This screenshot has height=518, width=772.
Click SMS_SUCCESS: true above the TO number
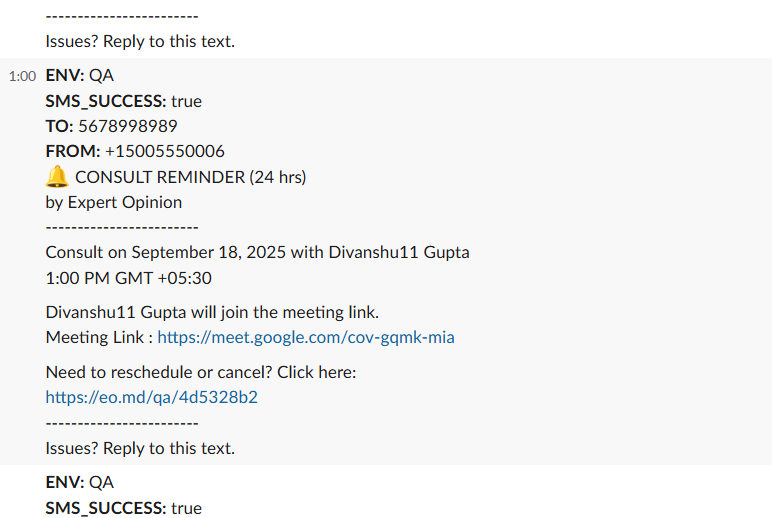click(x=123, y=101)
